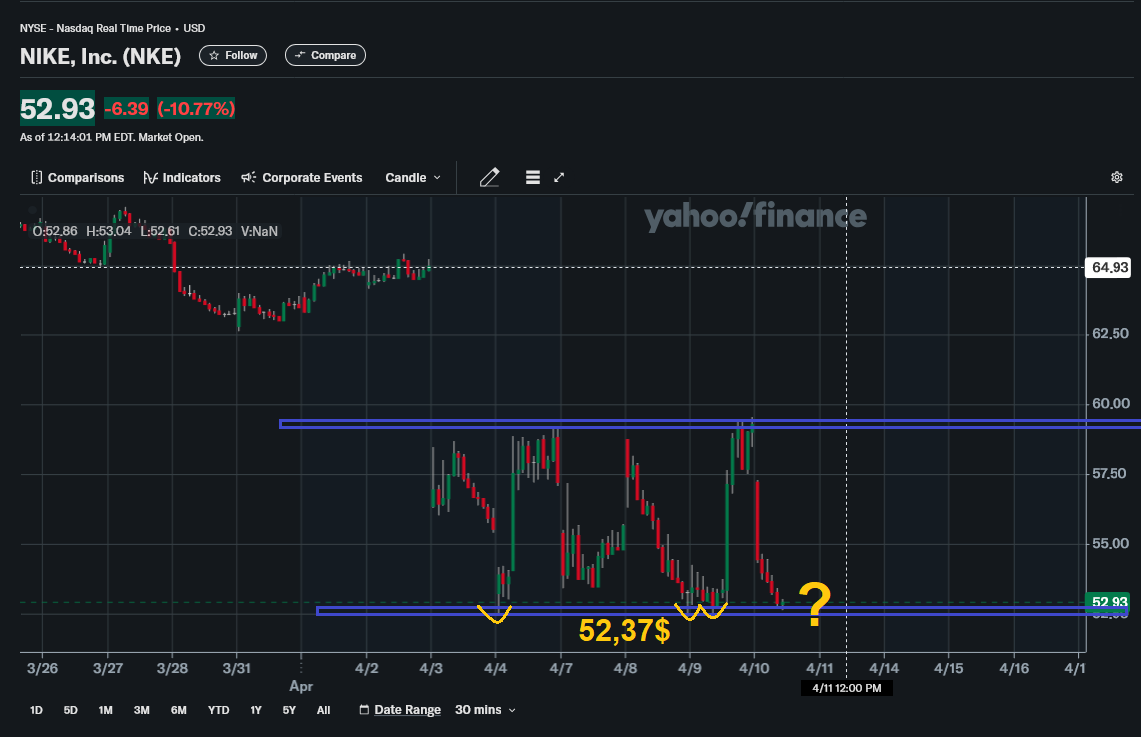This screenshot has width=1141, height=737.
Task: Select the 1D time range
Action: [36, 710]
